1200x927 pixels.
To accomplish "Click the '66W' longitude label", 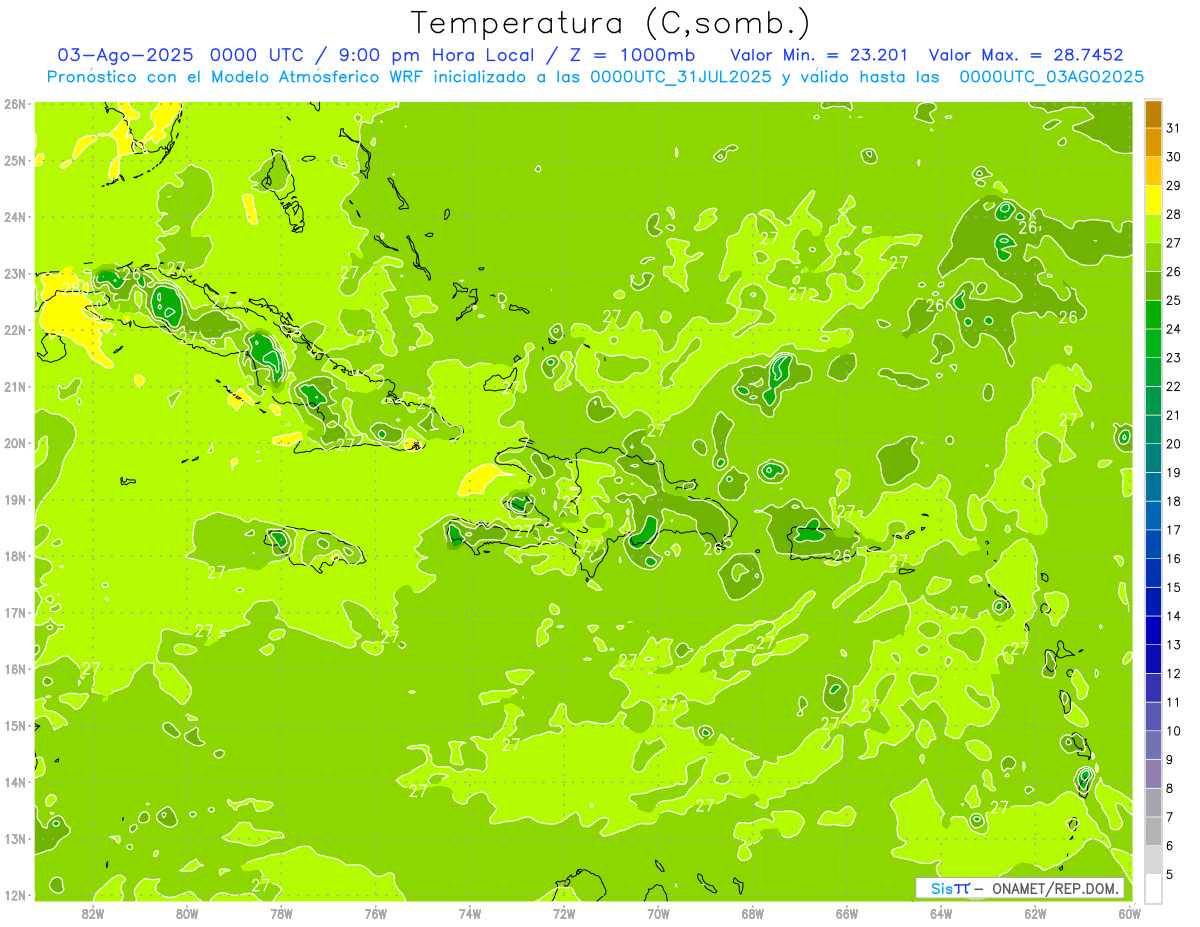I will [x=847, y=913].
